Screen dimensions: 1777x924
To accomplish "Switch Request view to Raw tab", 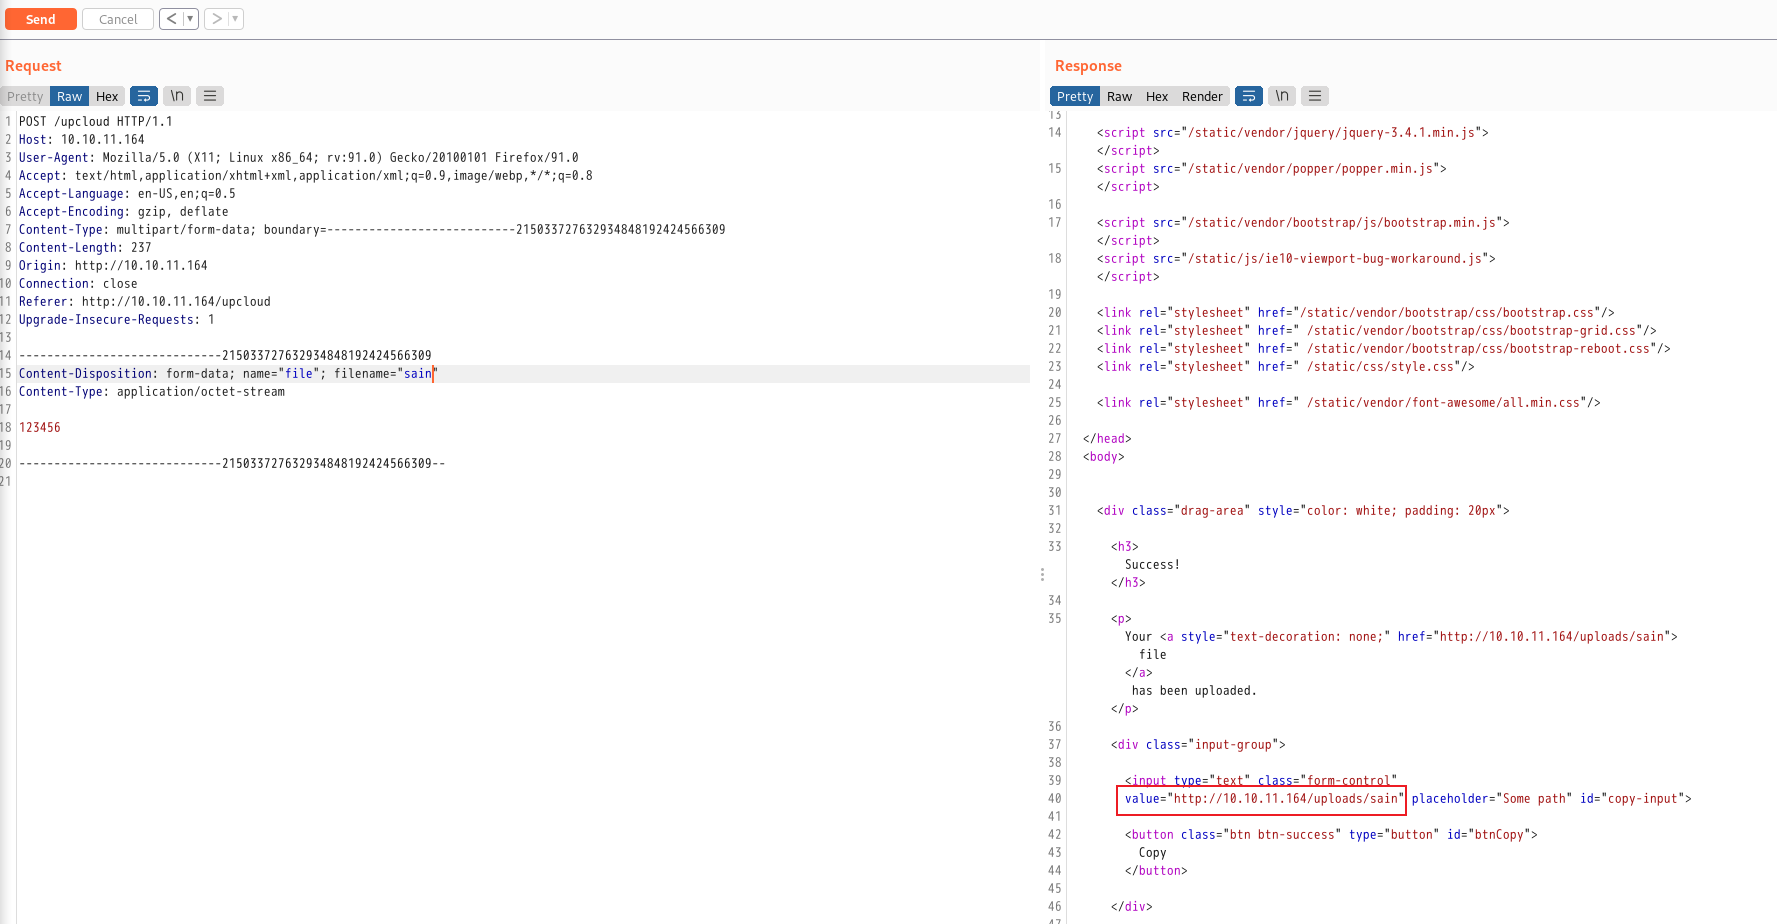I will (69, 96).
